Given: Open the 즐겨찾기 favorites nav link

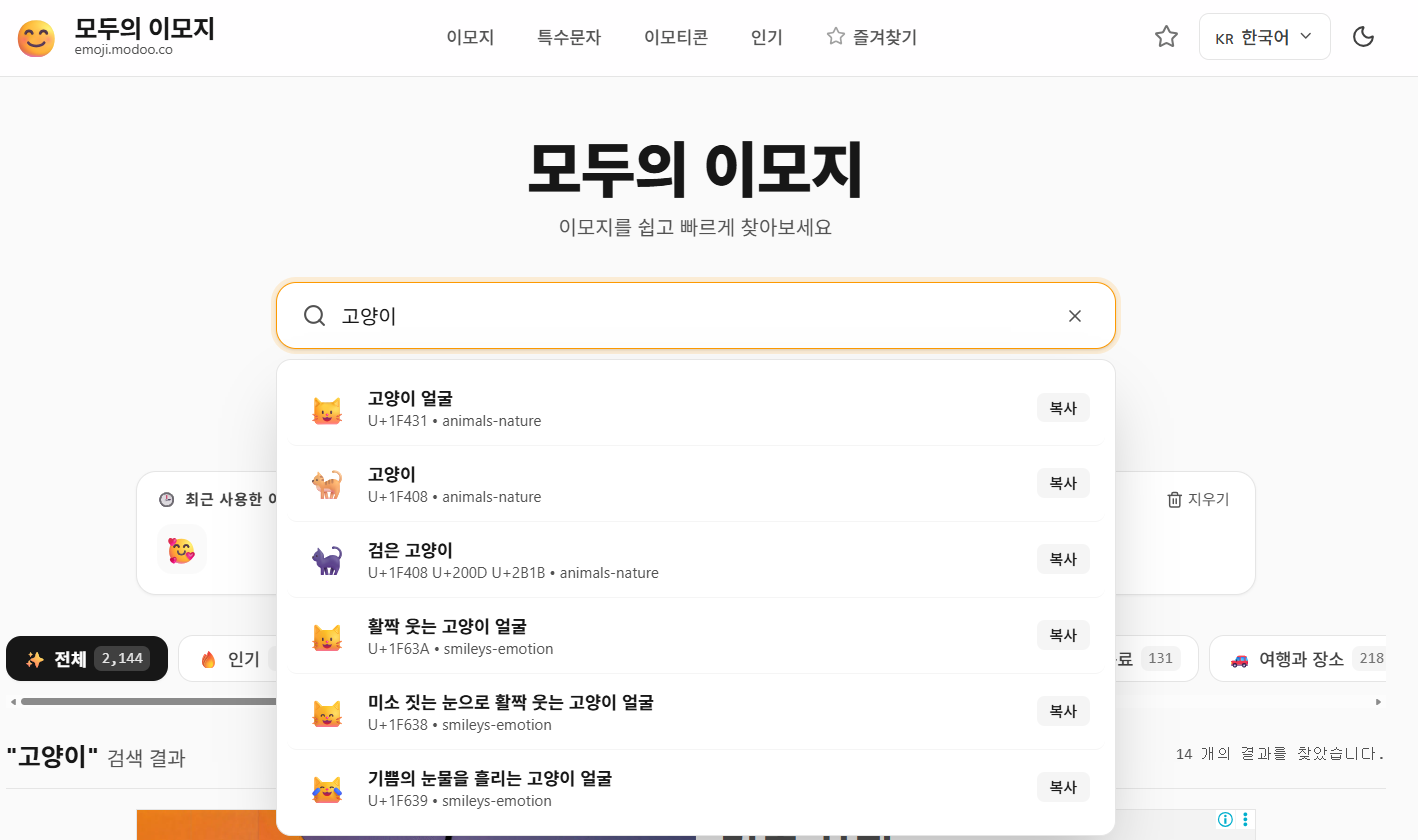Looking at the screenshot, I should [x=871, y=38].
